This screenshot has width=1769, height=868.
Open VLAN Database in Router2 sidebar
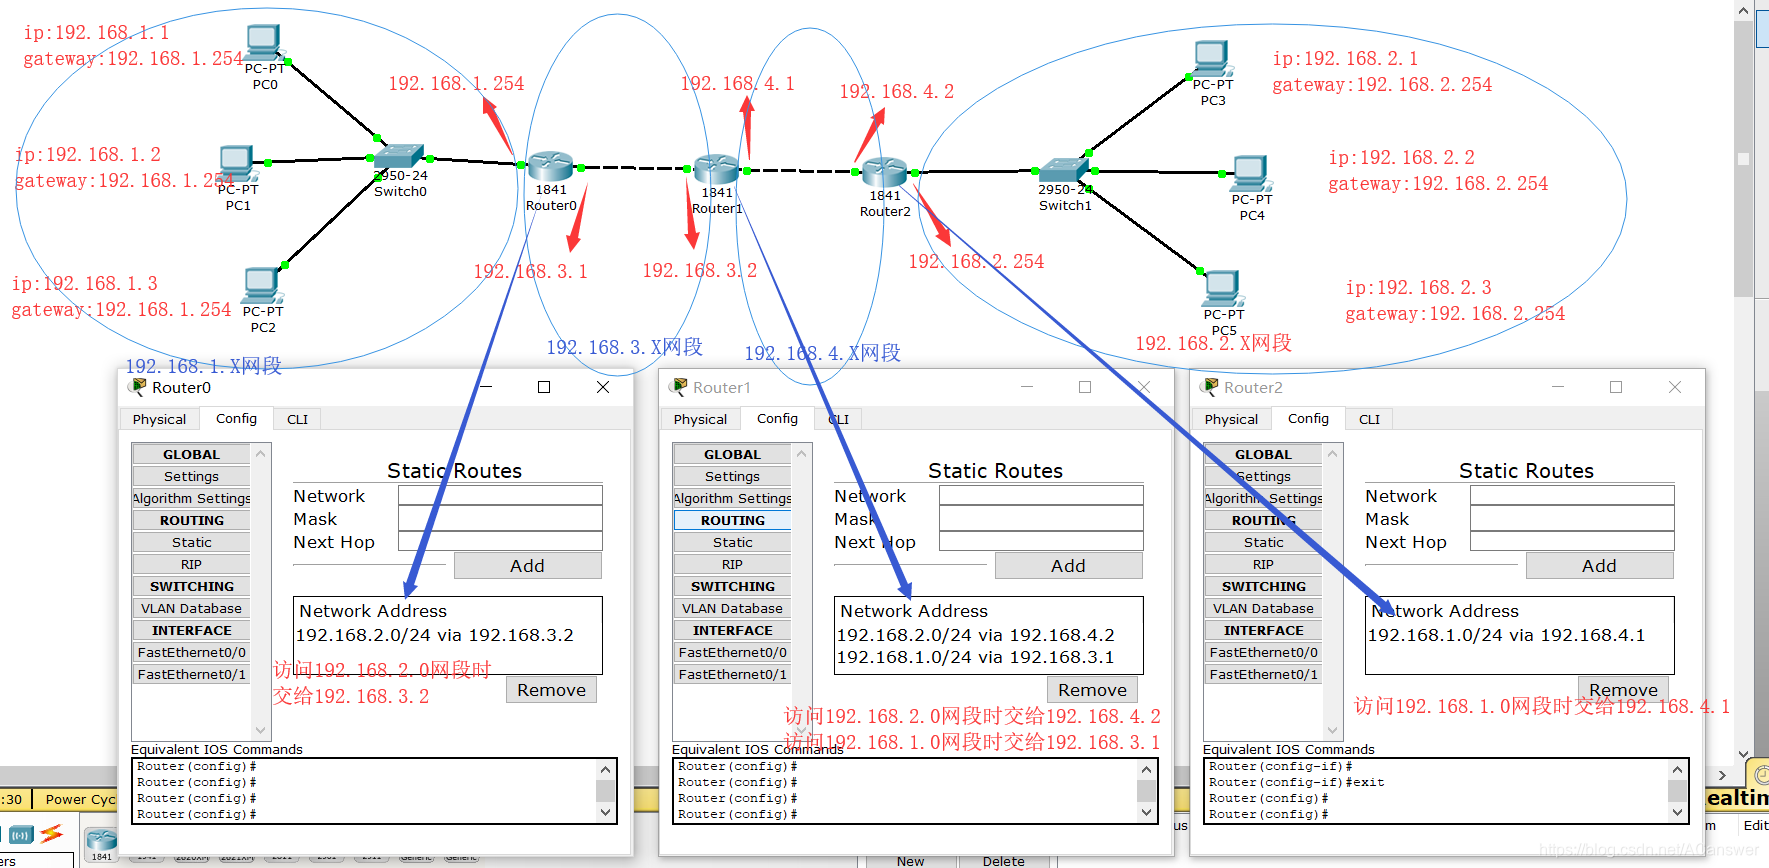pyautogui.click(x=1263, y=608)
